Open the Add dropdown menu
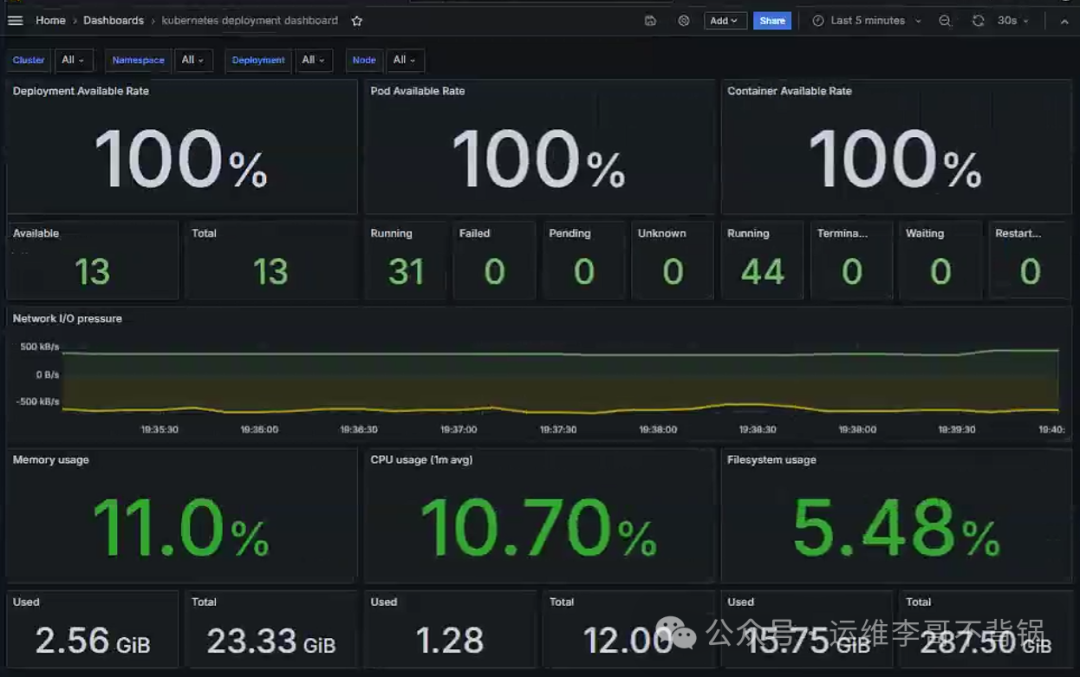The image size is (1080, 677). 724,21
